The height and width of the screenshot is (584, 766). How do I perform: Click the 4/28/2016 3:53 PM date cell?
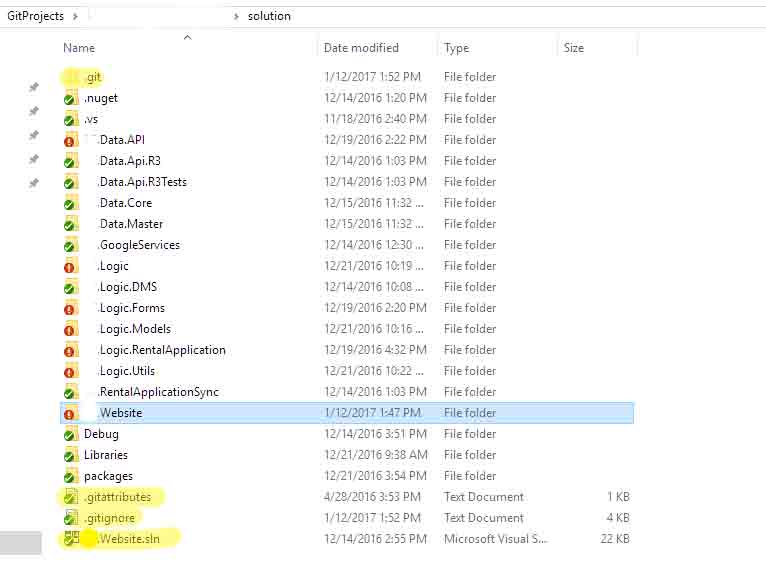pos(372,497)
